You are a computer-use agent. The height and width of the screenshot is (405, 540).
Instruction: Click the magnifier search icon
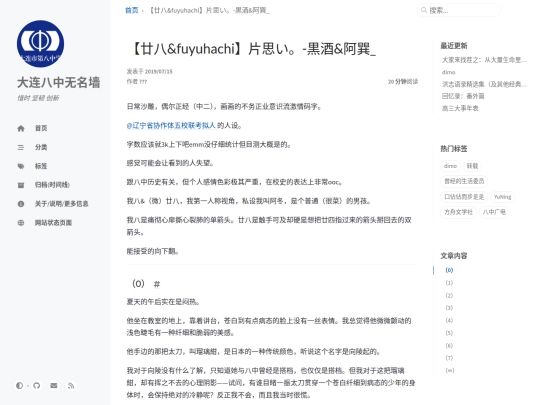point(424,10)
